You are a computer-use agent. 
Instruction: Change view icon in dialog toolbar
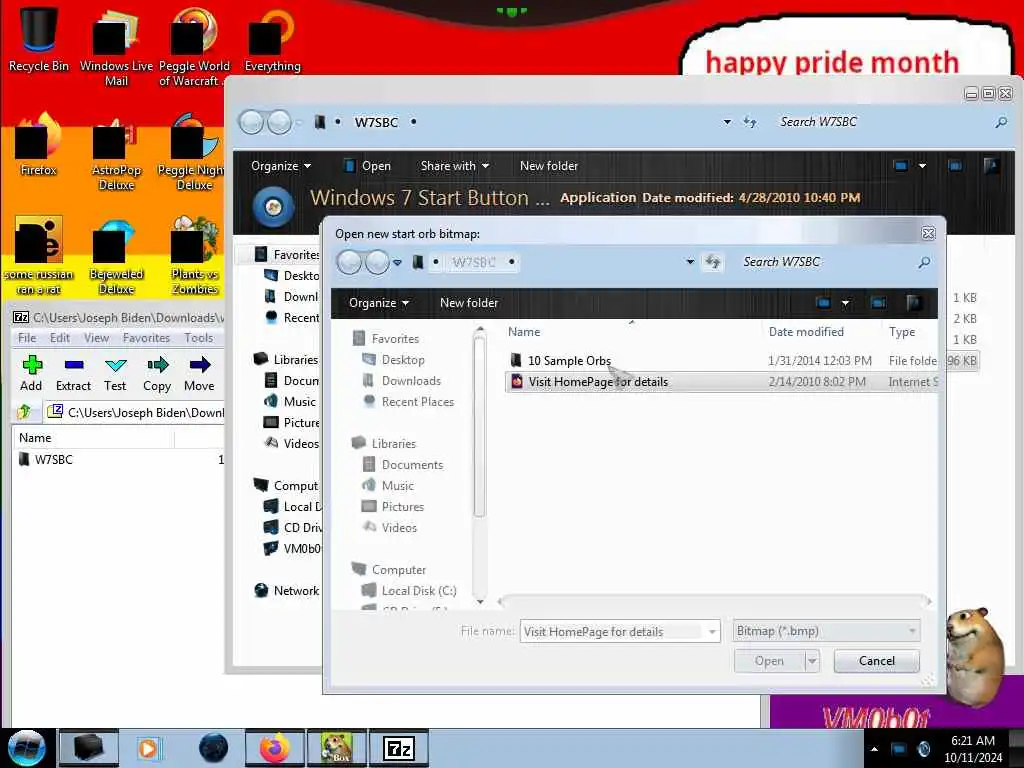[x=824, y=302]
